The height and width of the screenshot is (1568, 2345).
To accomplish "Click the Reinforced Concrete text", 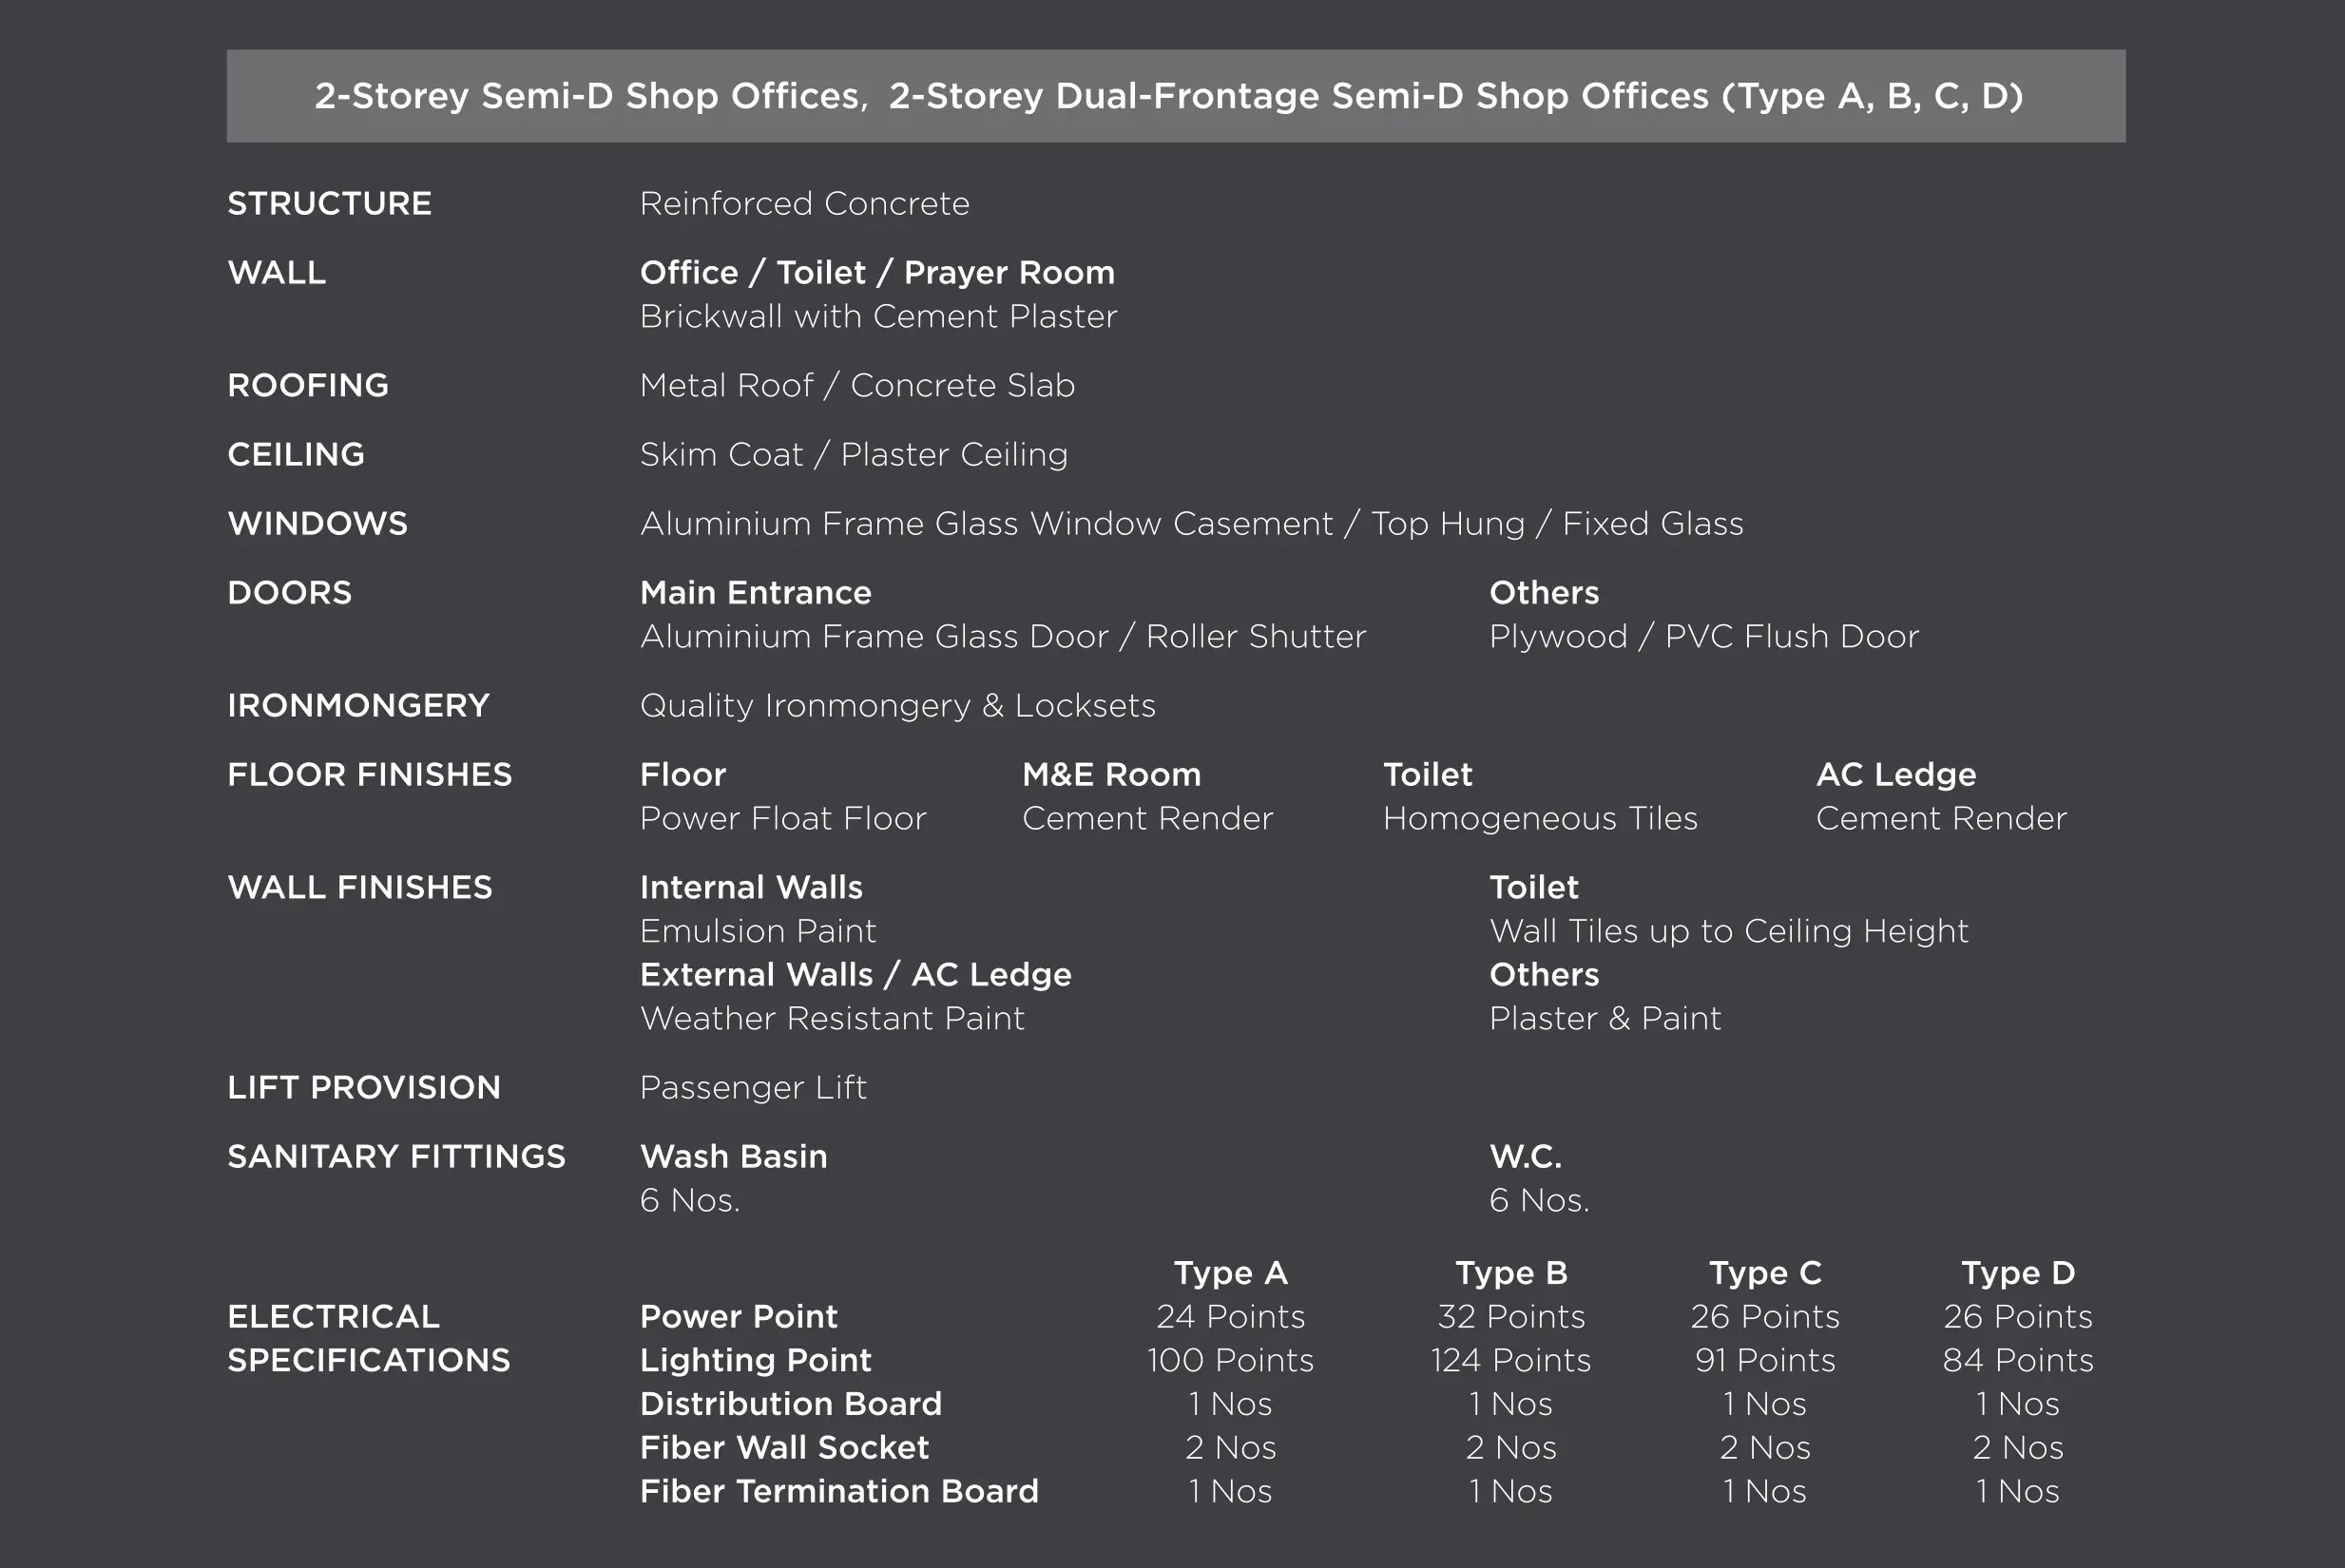I will point(804,204).
